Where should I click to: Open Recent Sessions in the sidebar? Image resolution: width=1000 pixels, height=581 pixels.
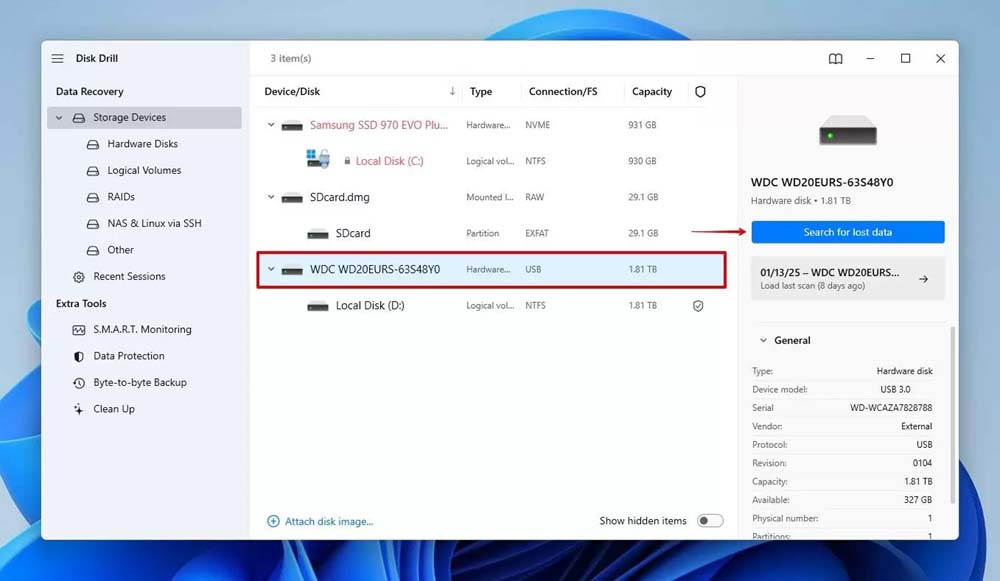(129, 277)
